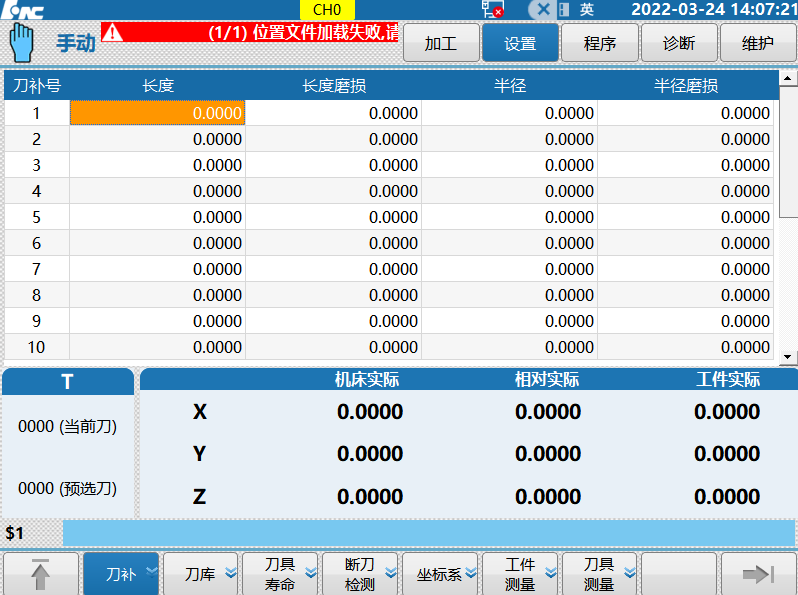This screenshot has width=798, height=595.
Task: Expand the 刀具寿命 tool life menu
Action: pyautogui.click(x=281, y=574)
